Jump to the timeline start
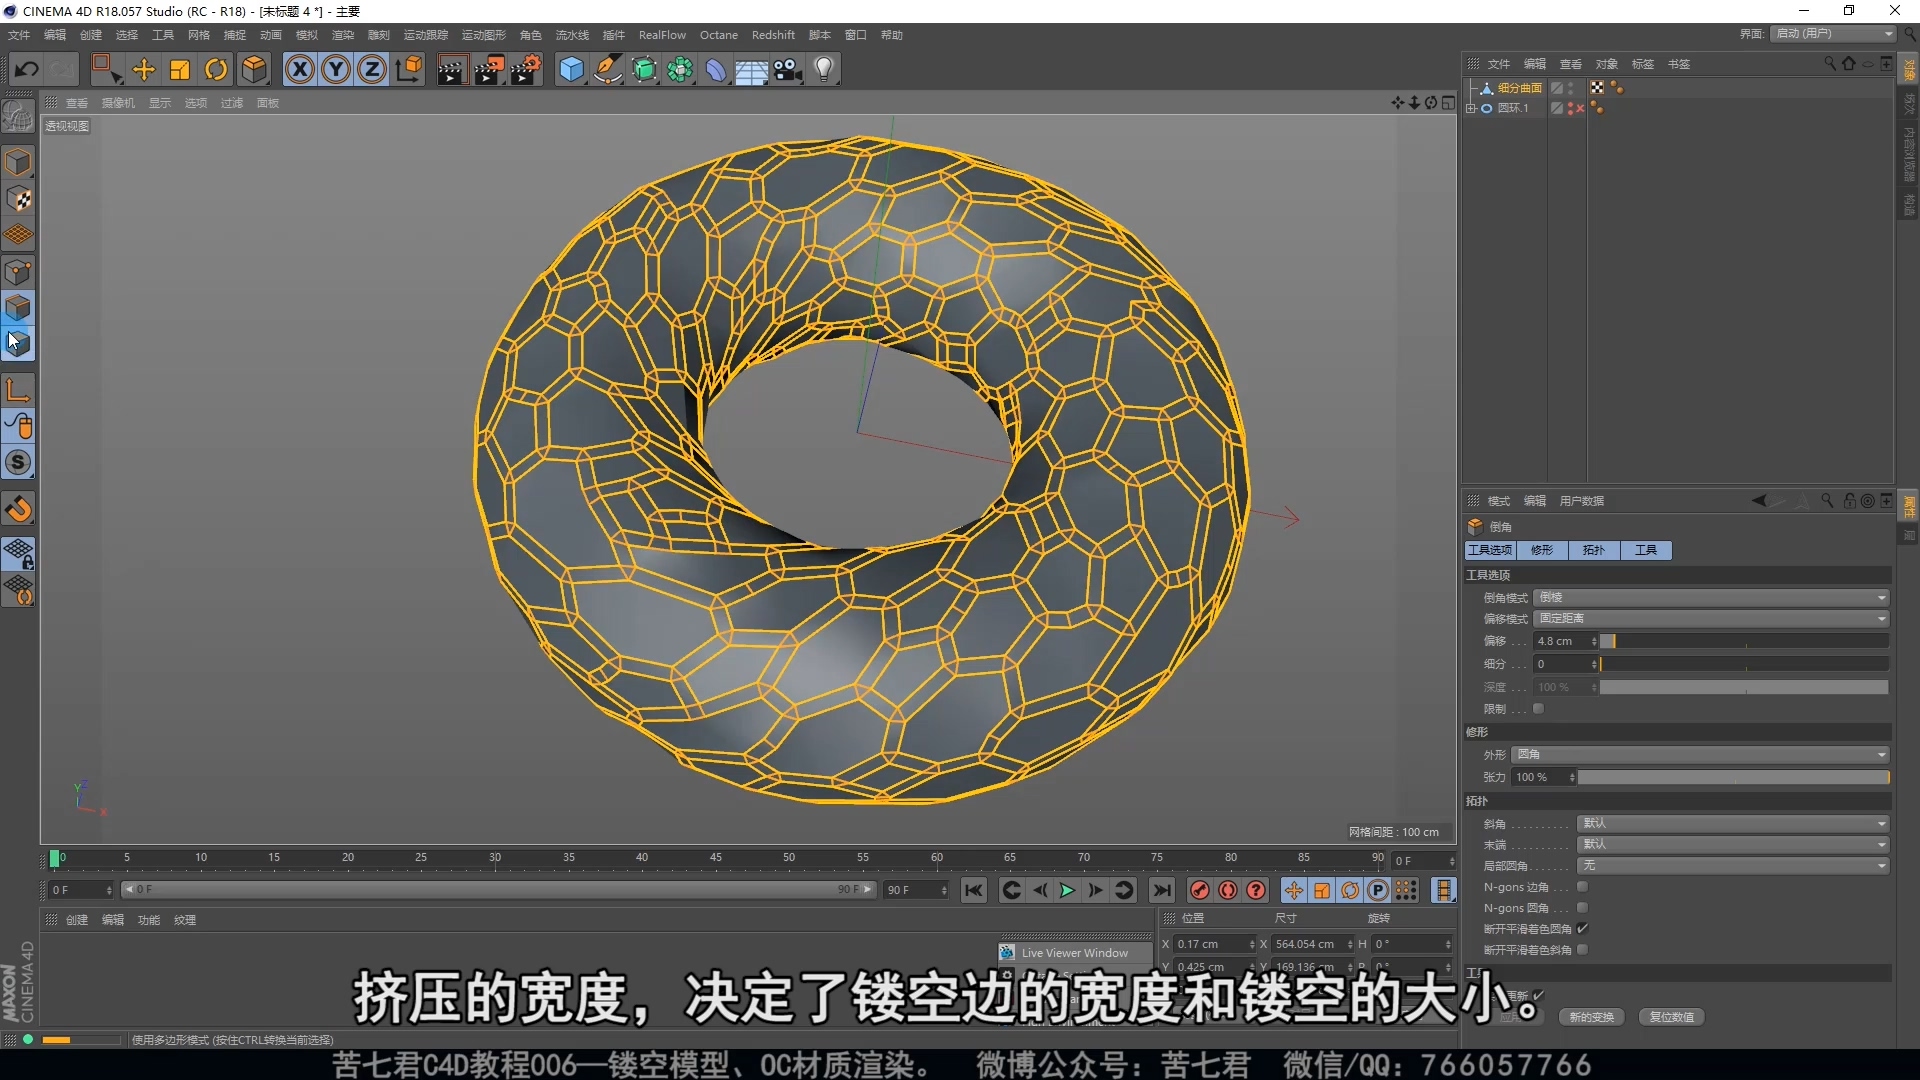Screen dimensions: 1920x1080 pos(973,890)
